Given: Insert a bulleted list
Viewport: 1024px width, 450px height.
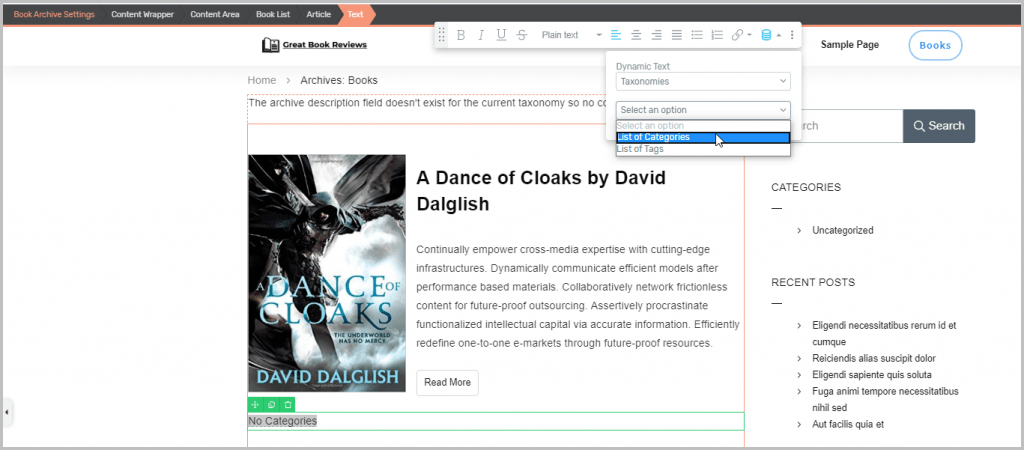Looking at the screenshot, I should (697, 35).
